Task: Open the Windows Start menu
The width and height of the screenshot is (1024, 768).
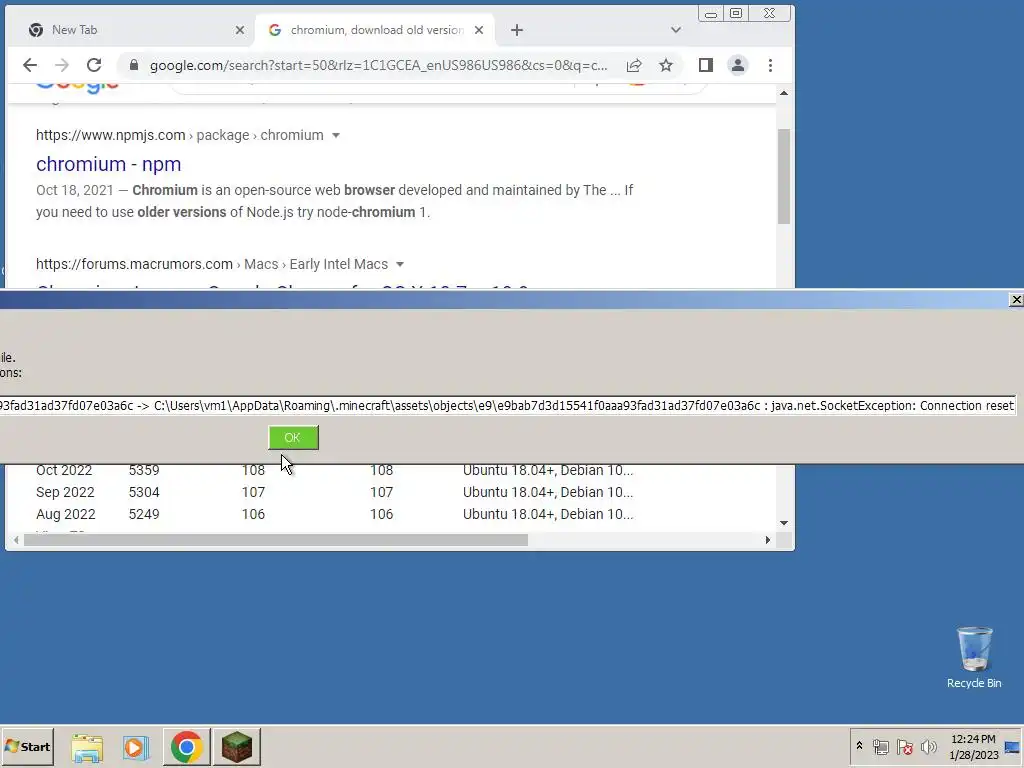Action: click(x=27, y=746)
